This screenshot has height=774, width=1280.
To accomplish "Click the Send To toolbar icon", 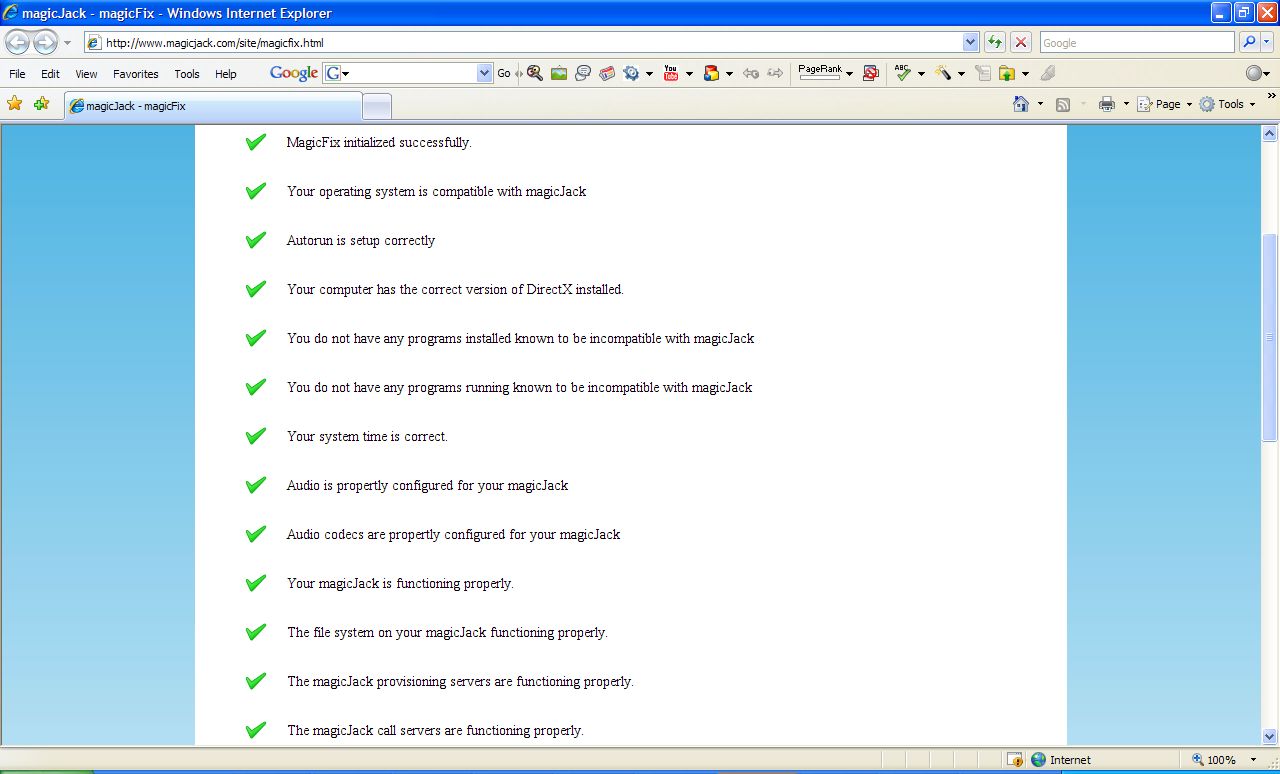I will click(1007, 73).
